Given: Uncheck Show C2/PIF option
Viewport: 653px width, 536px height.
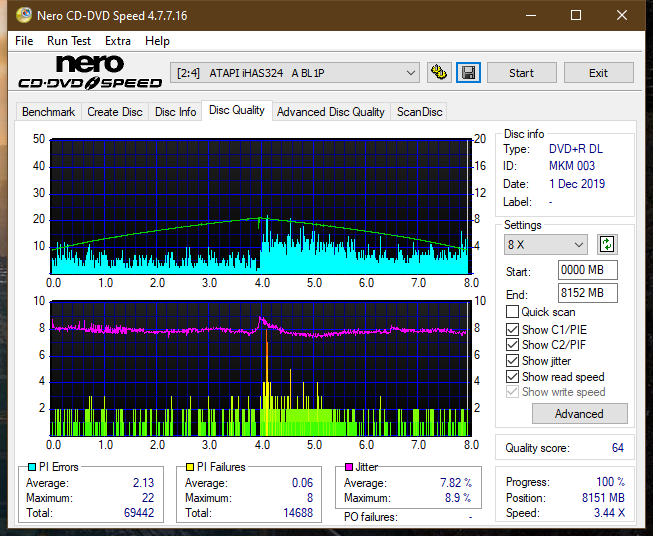Looking at the screenshot, I should (512, 345).
